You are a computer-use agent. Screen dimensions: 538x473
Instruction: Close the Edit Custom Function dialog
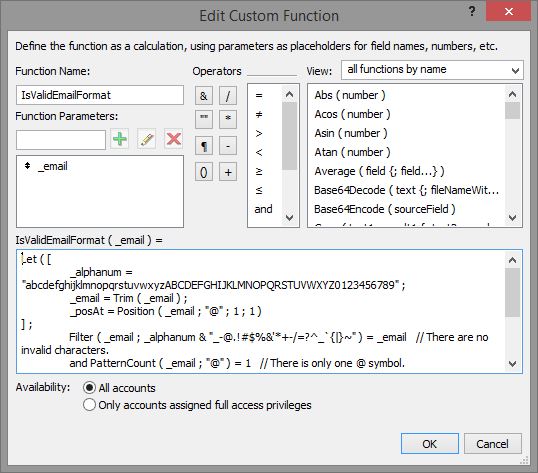point(508,11)
